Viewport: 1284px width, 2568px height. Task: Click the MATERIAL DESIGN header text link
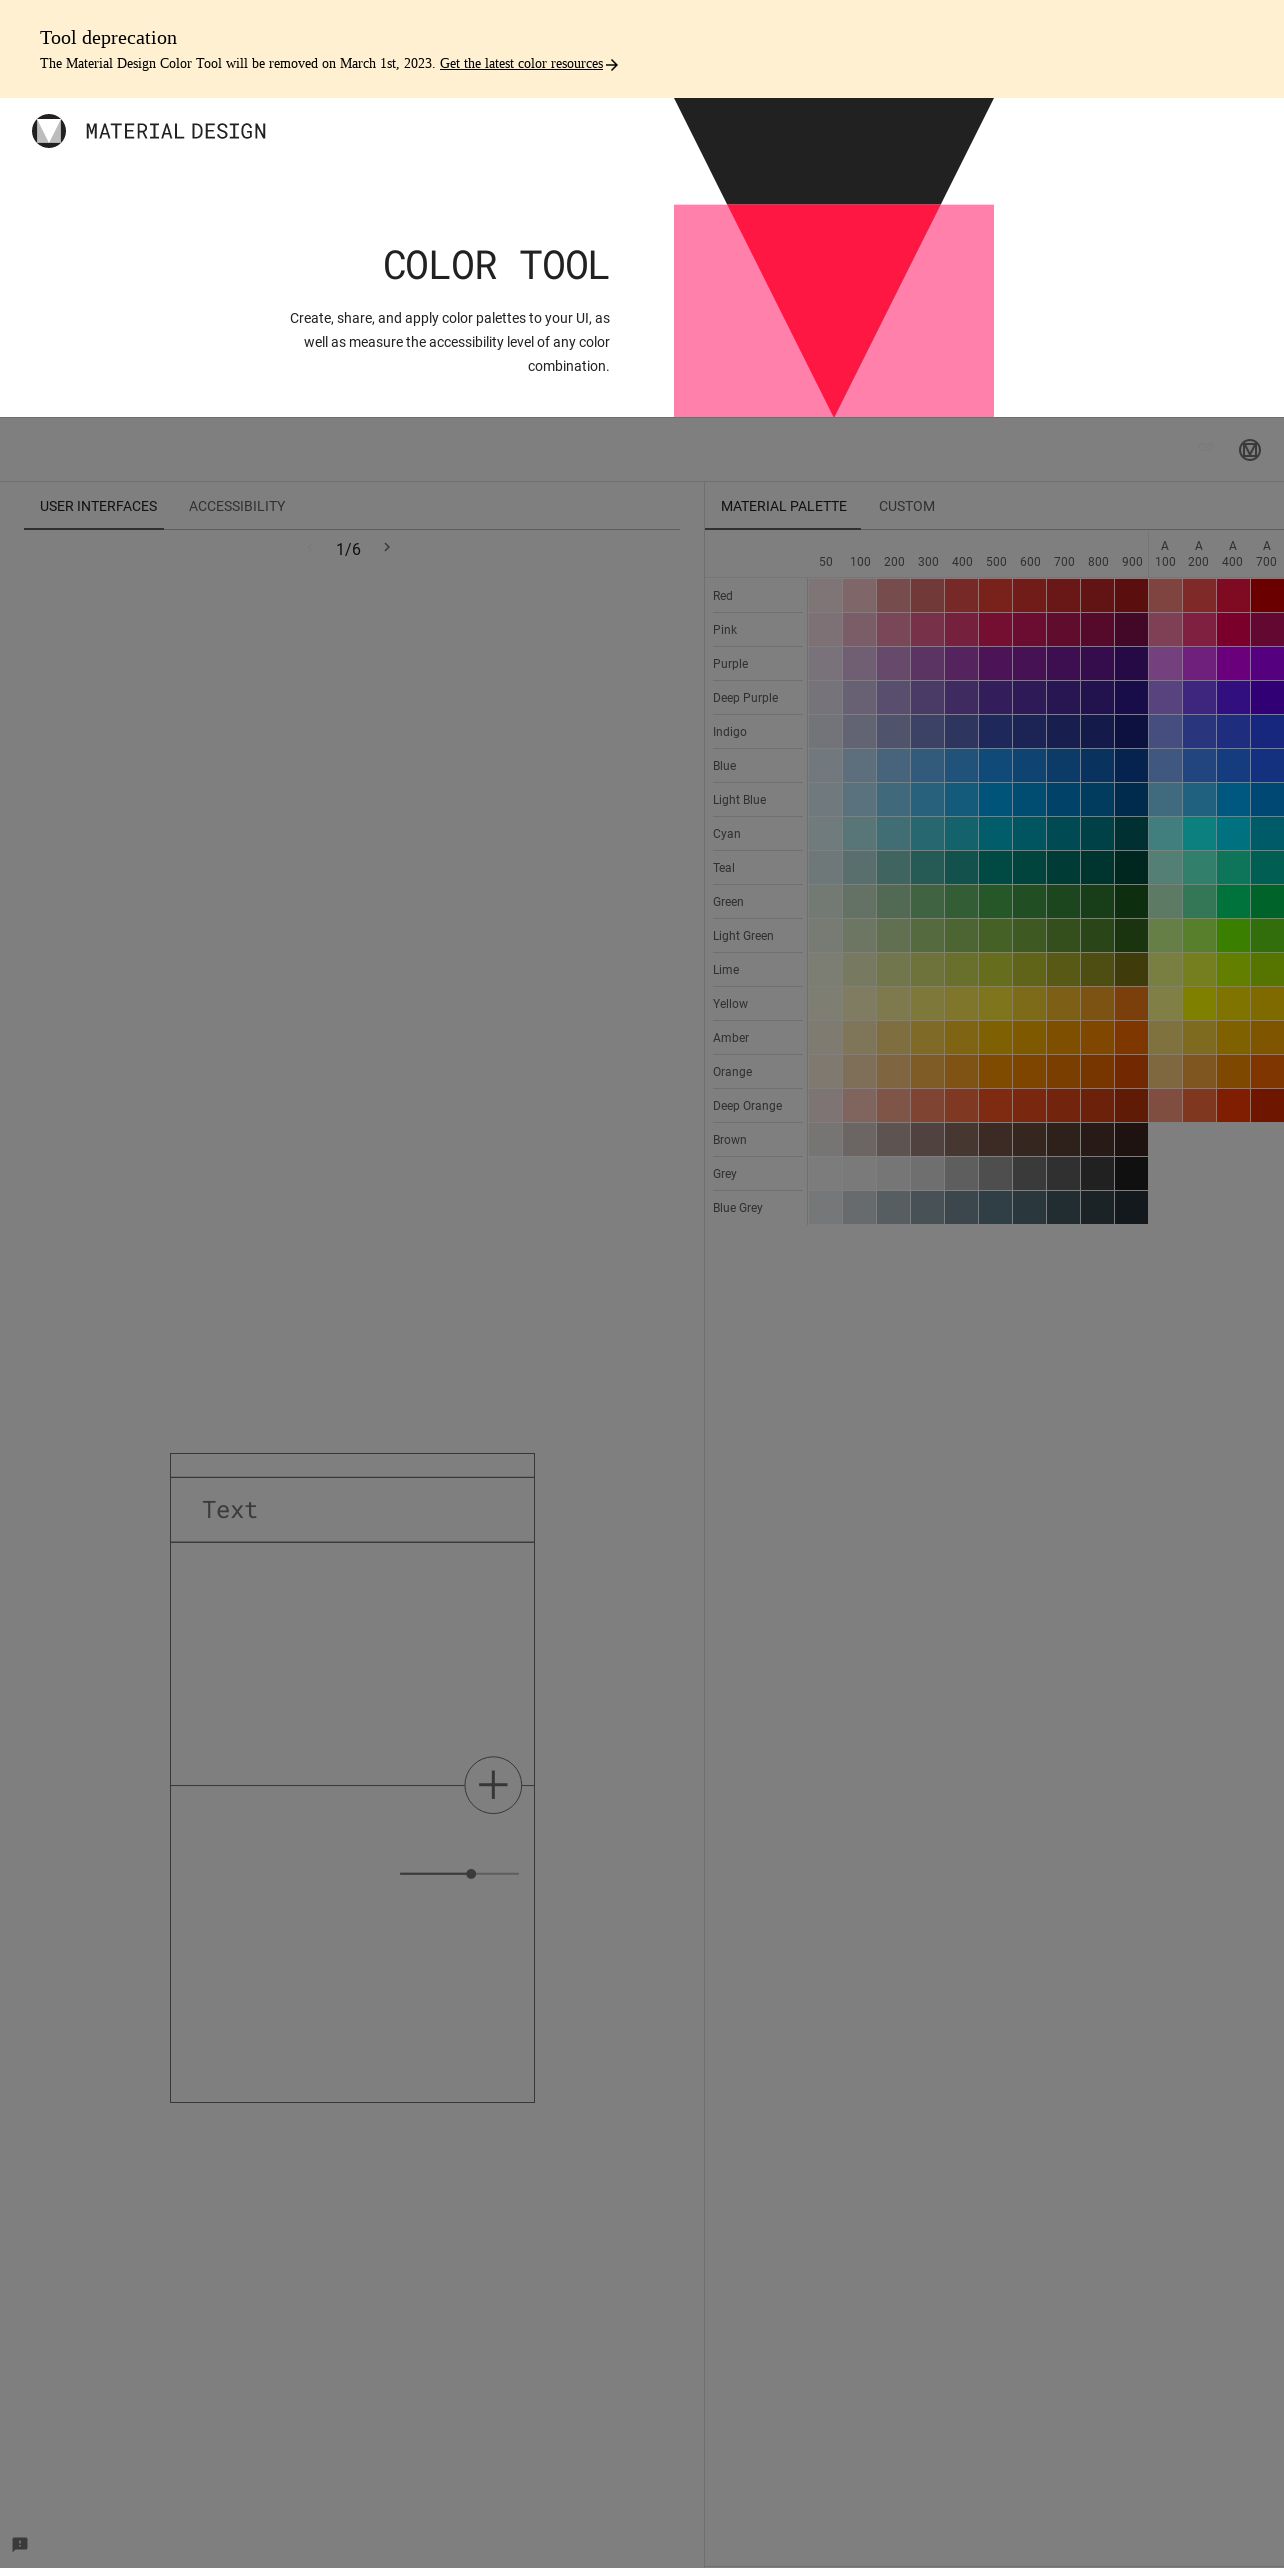(x=176, y=131)
